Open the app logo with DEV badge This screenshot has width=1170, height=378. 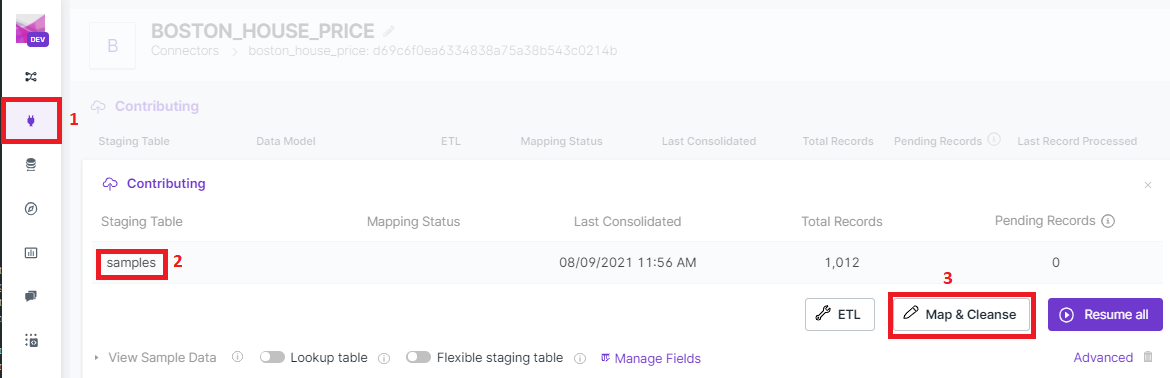point(31,31)
